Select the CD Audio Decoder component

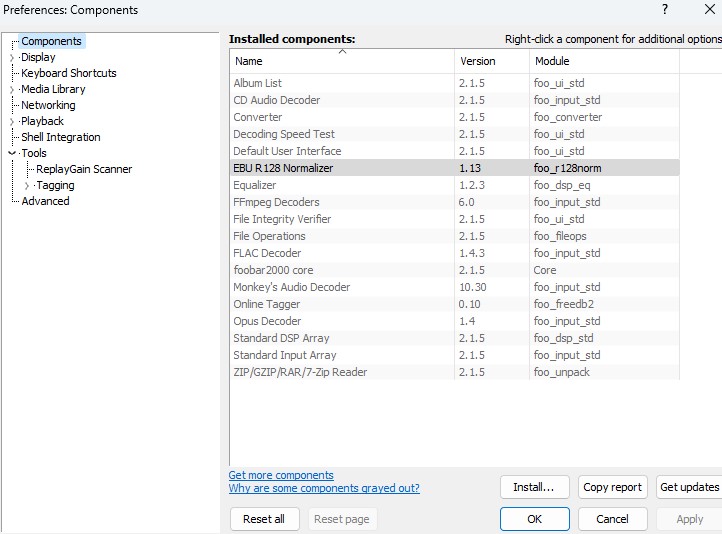(x=454, y=100)
